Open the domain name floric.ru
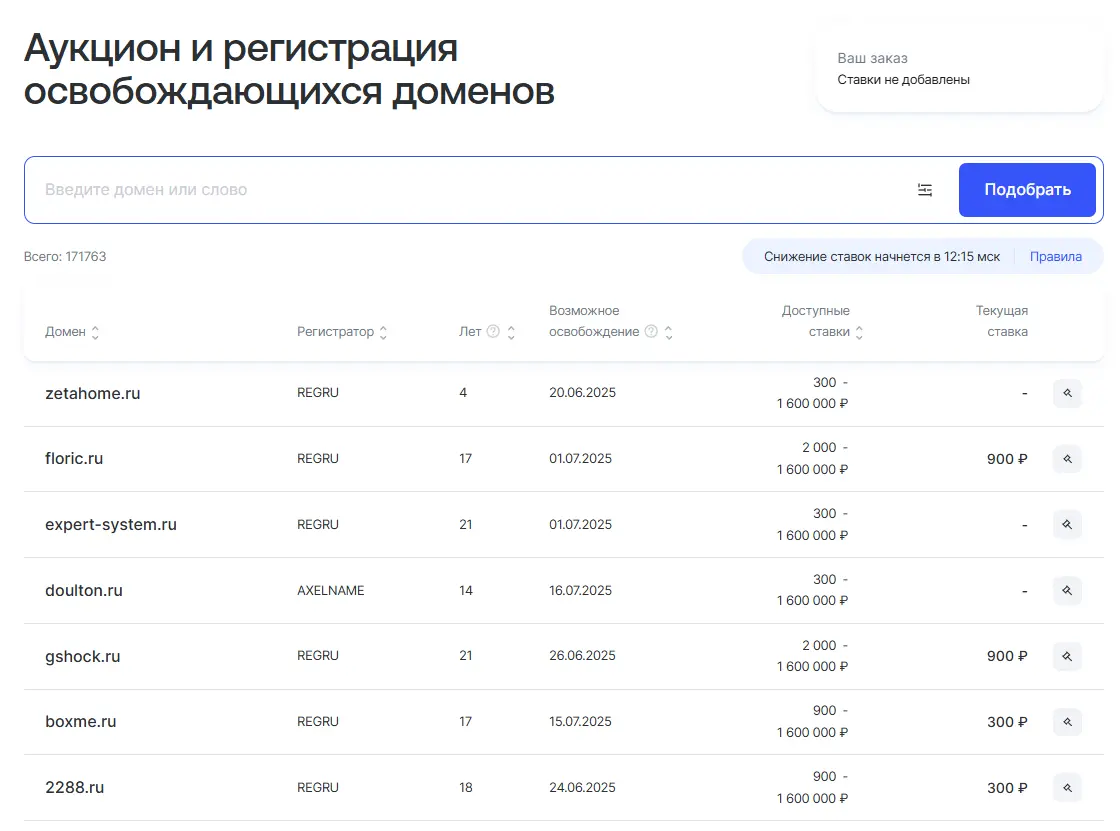Viewport: 1120px width, 831px height. pos(74,458)
